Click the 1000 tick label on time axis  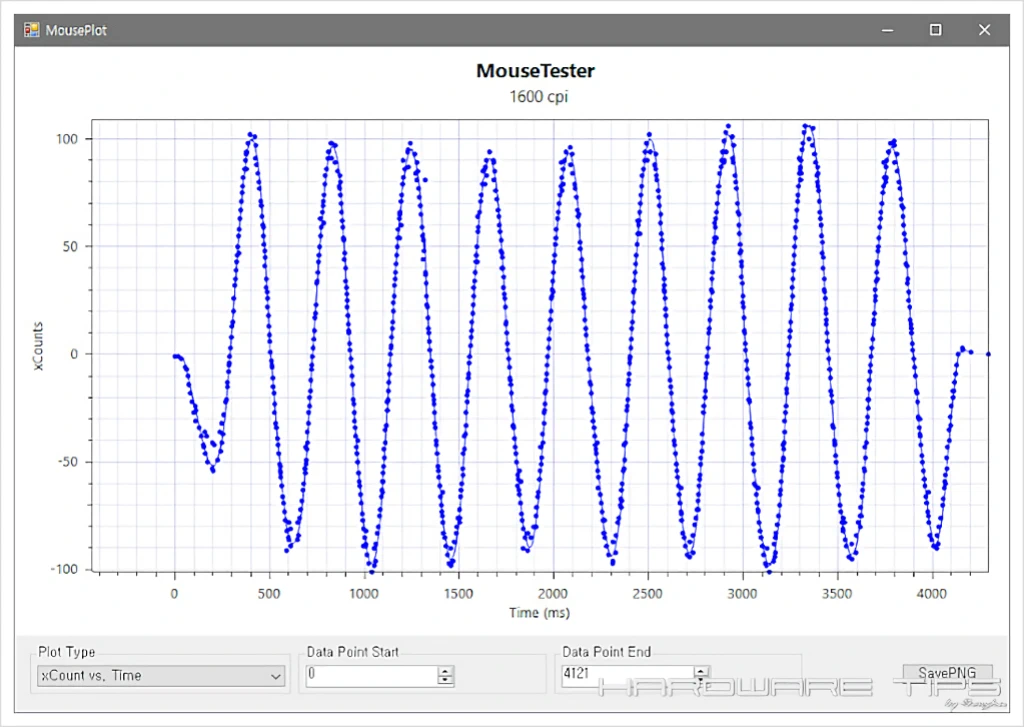pyautogui.click(x=364, y=594)
